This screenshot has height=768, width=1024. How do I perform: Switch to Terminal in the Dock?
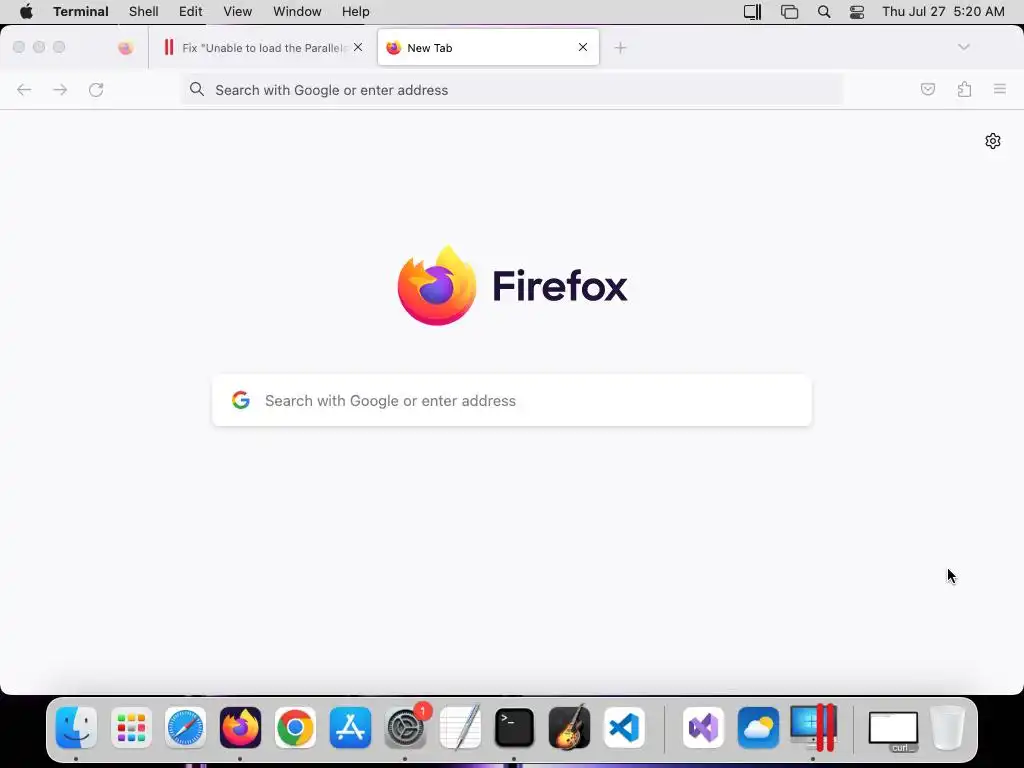click(515, 727)
